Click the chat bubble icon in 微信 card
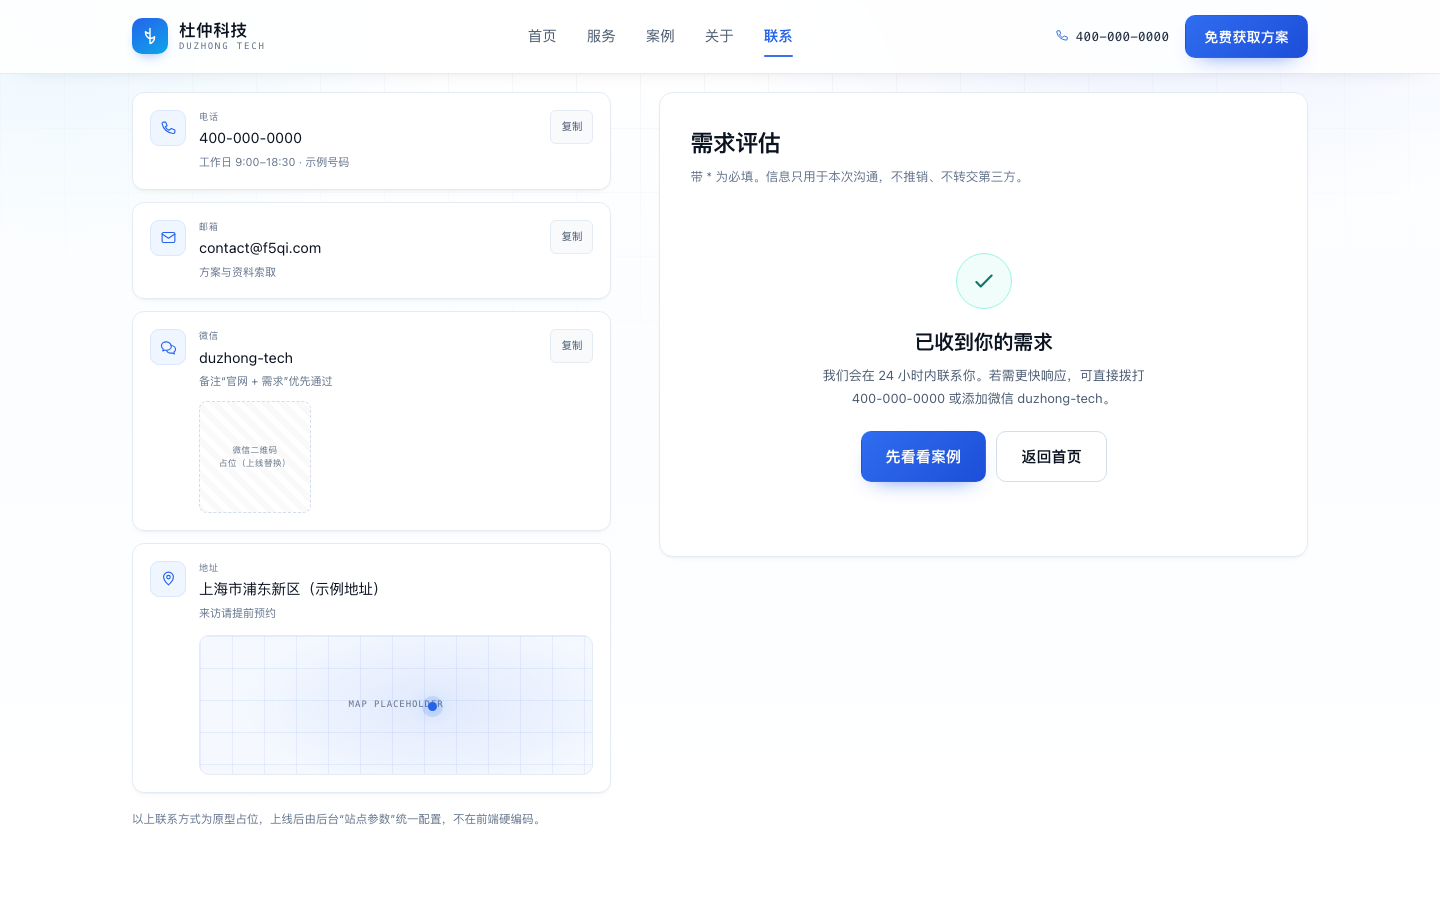Viewport: 1440px width, 900px height. 168,347
